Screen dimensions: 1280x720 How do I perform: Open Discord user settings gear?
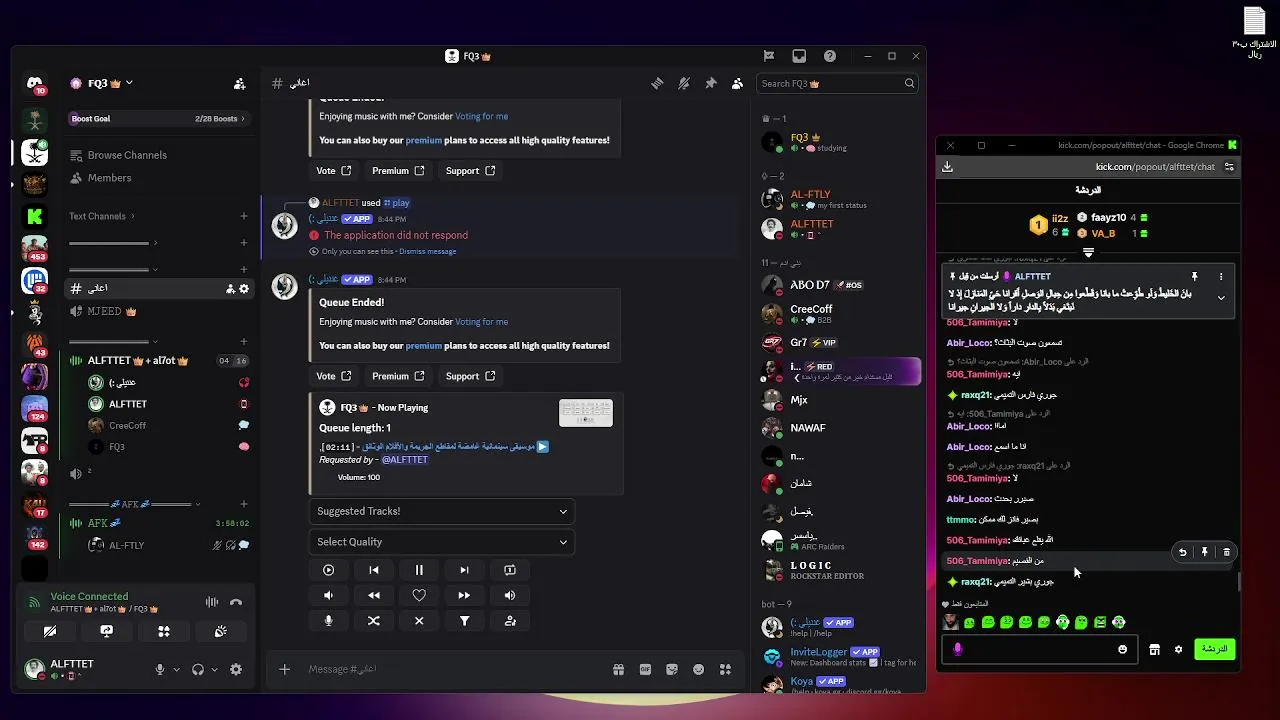236,670
